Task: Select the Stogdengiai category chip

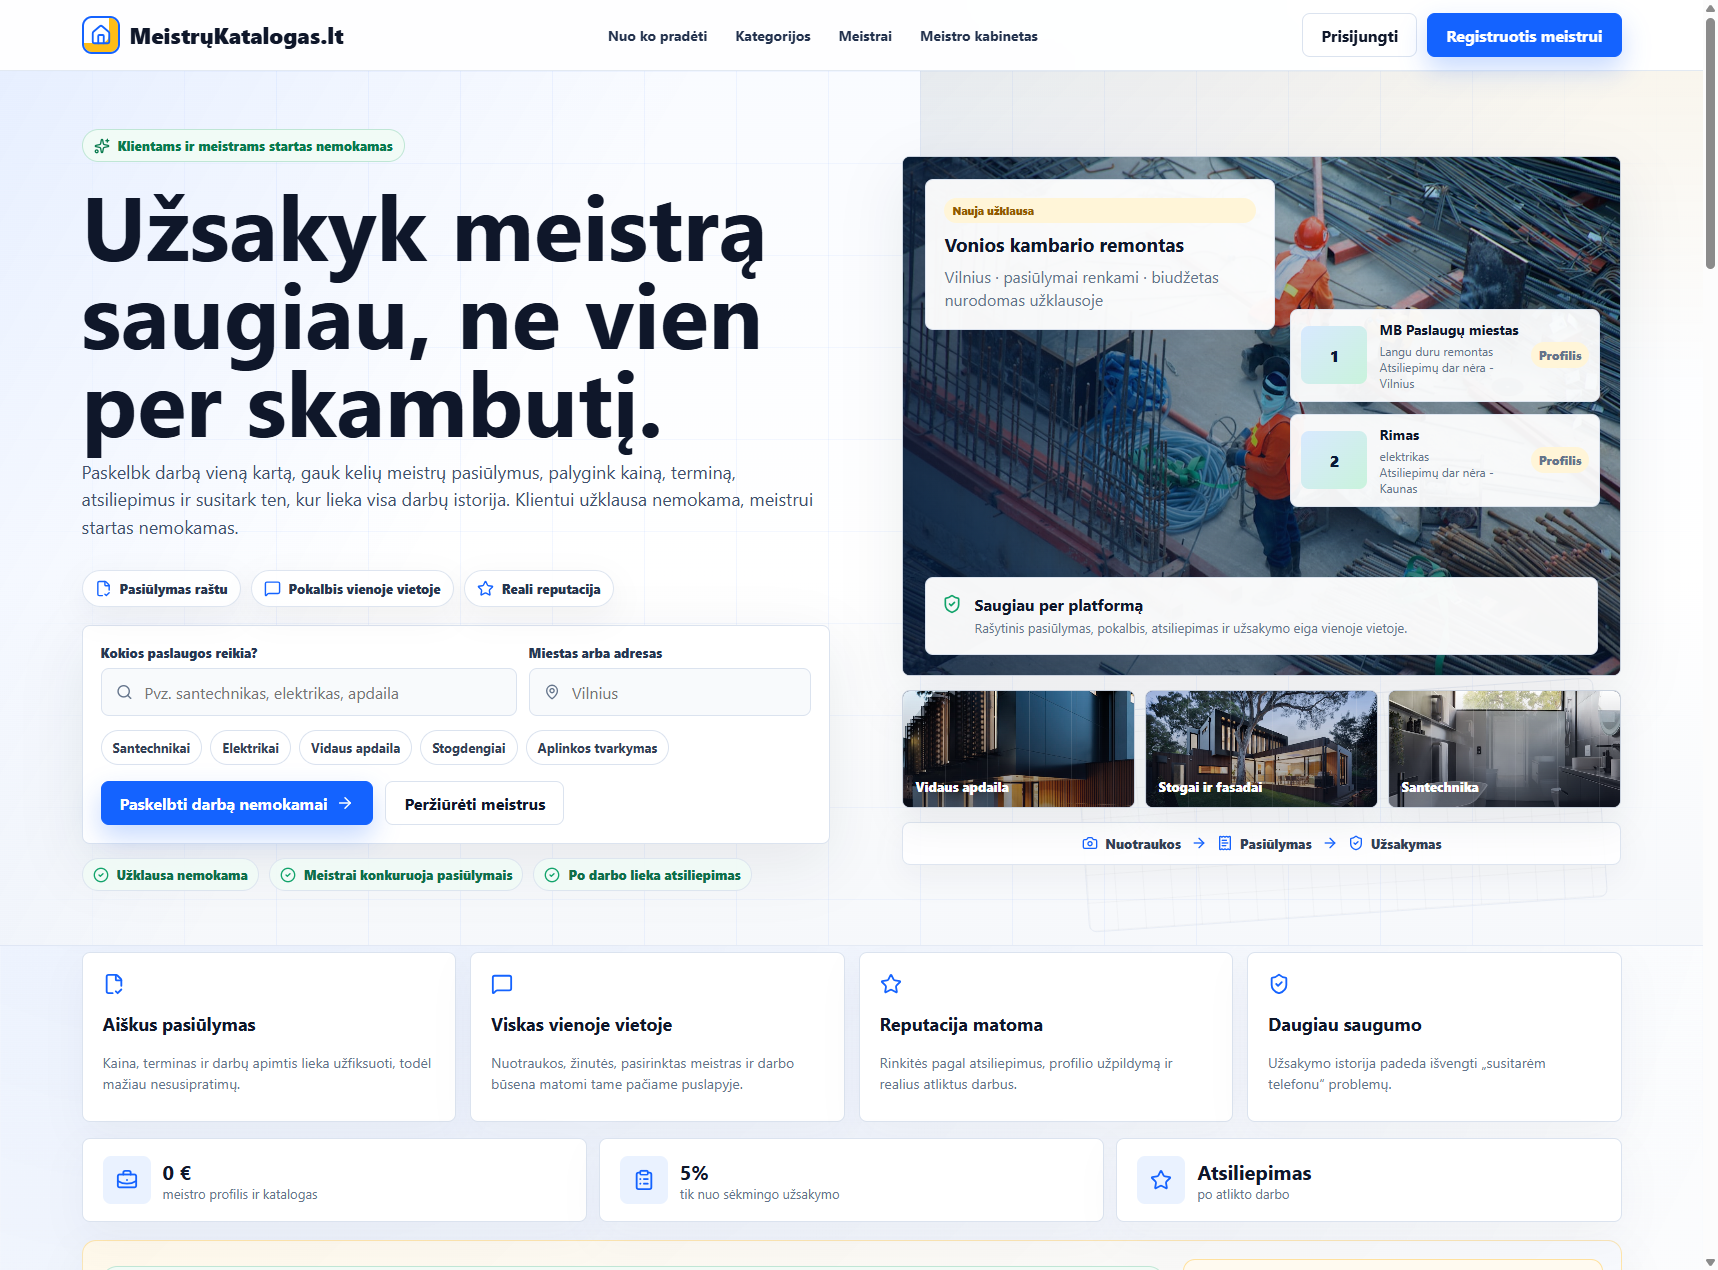Action: [x=468, y=748]
